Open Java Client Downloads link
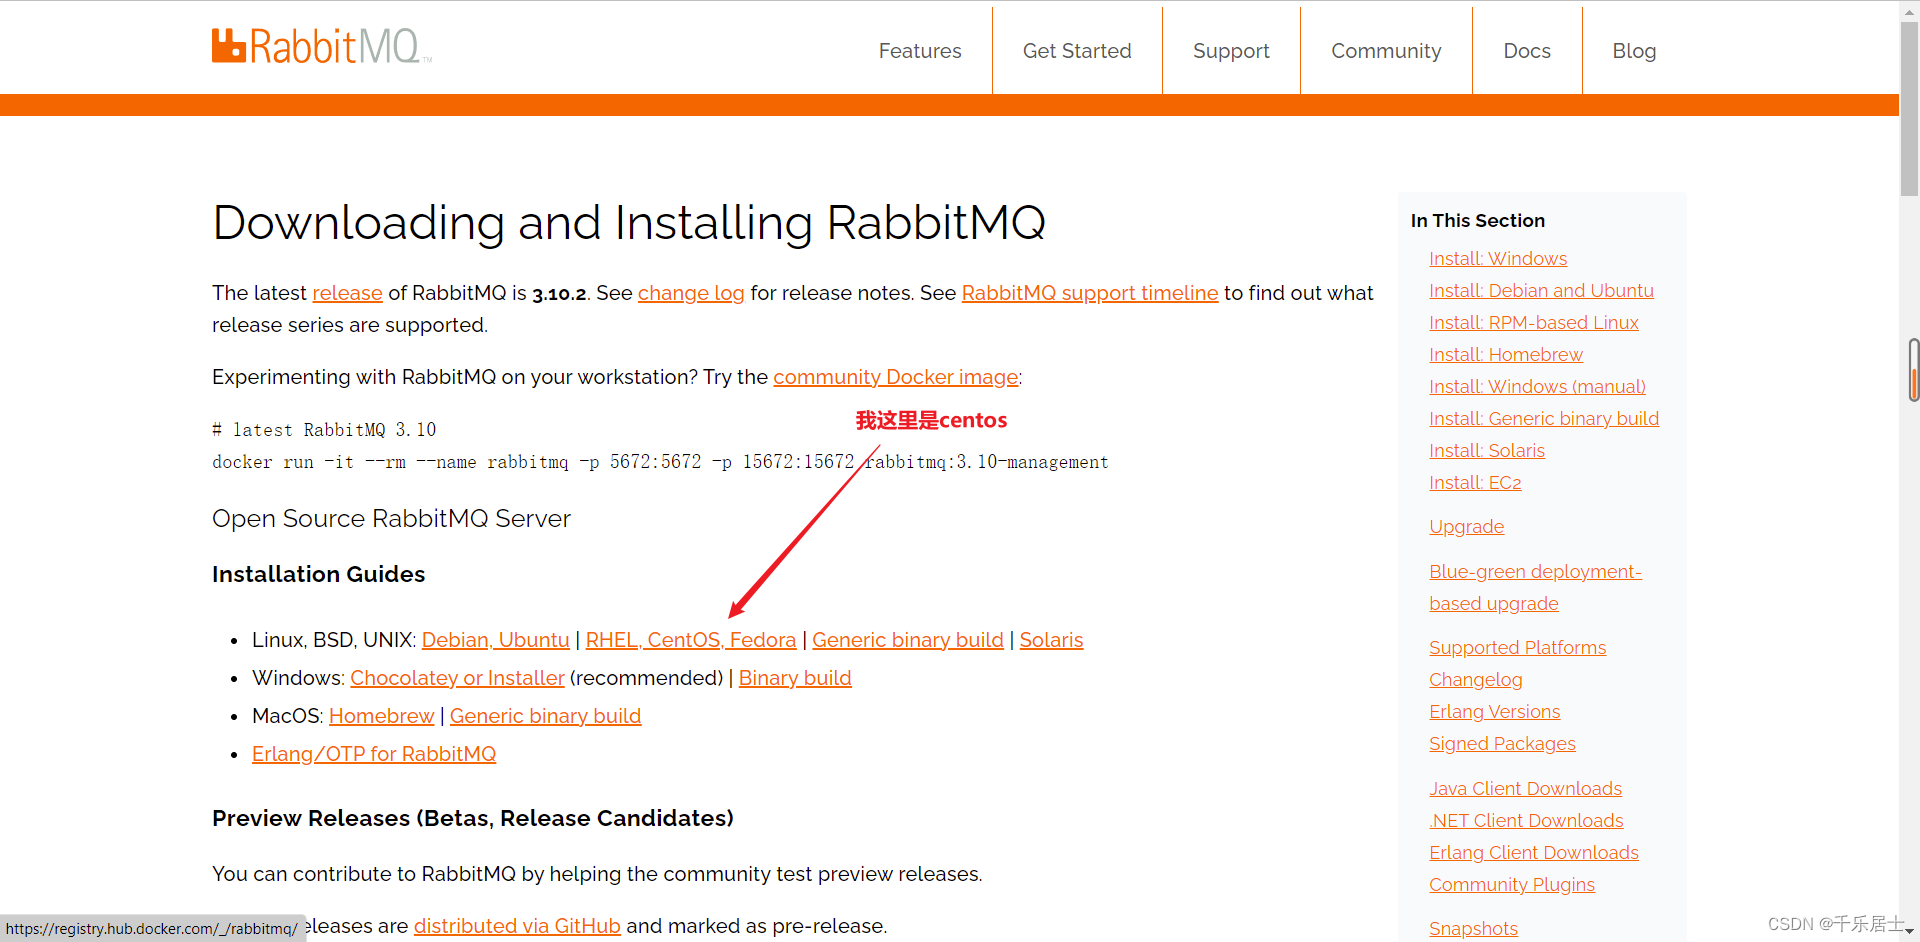This screenshot has width=1920, height=942. coord(1525,789)
